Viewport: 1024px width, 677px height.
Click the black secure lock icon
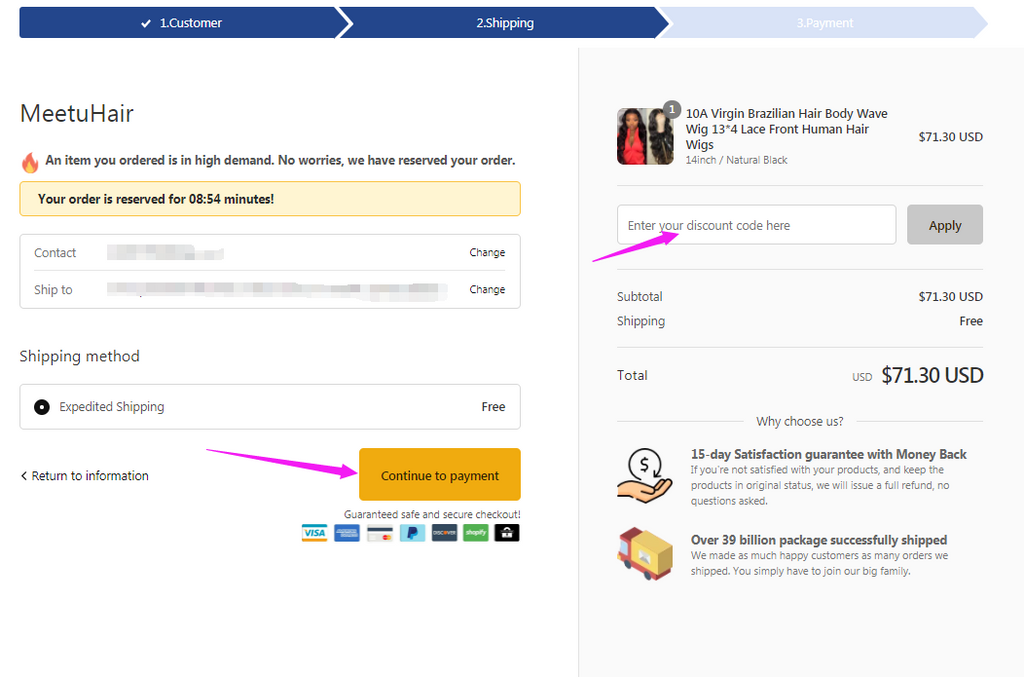tap(507, 533)
